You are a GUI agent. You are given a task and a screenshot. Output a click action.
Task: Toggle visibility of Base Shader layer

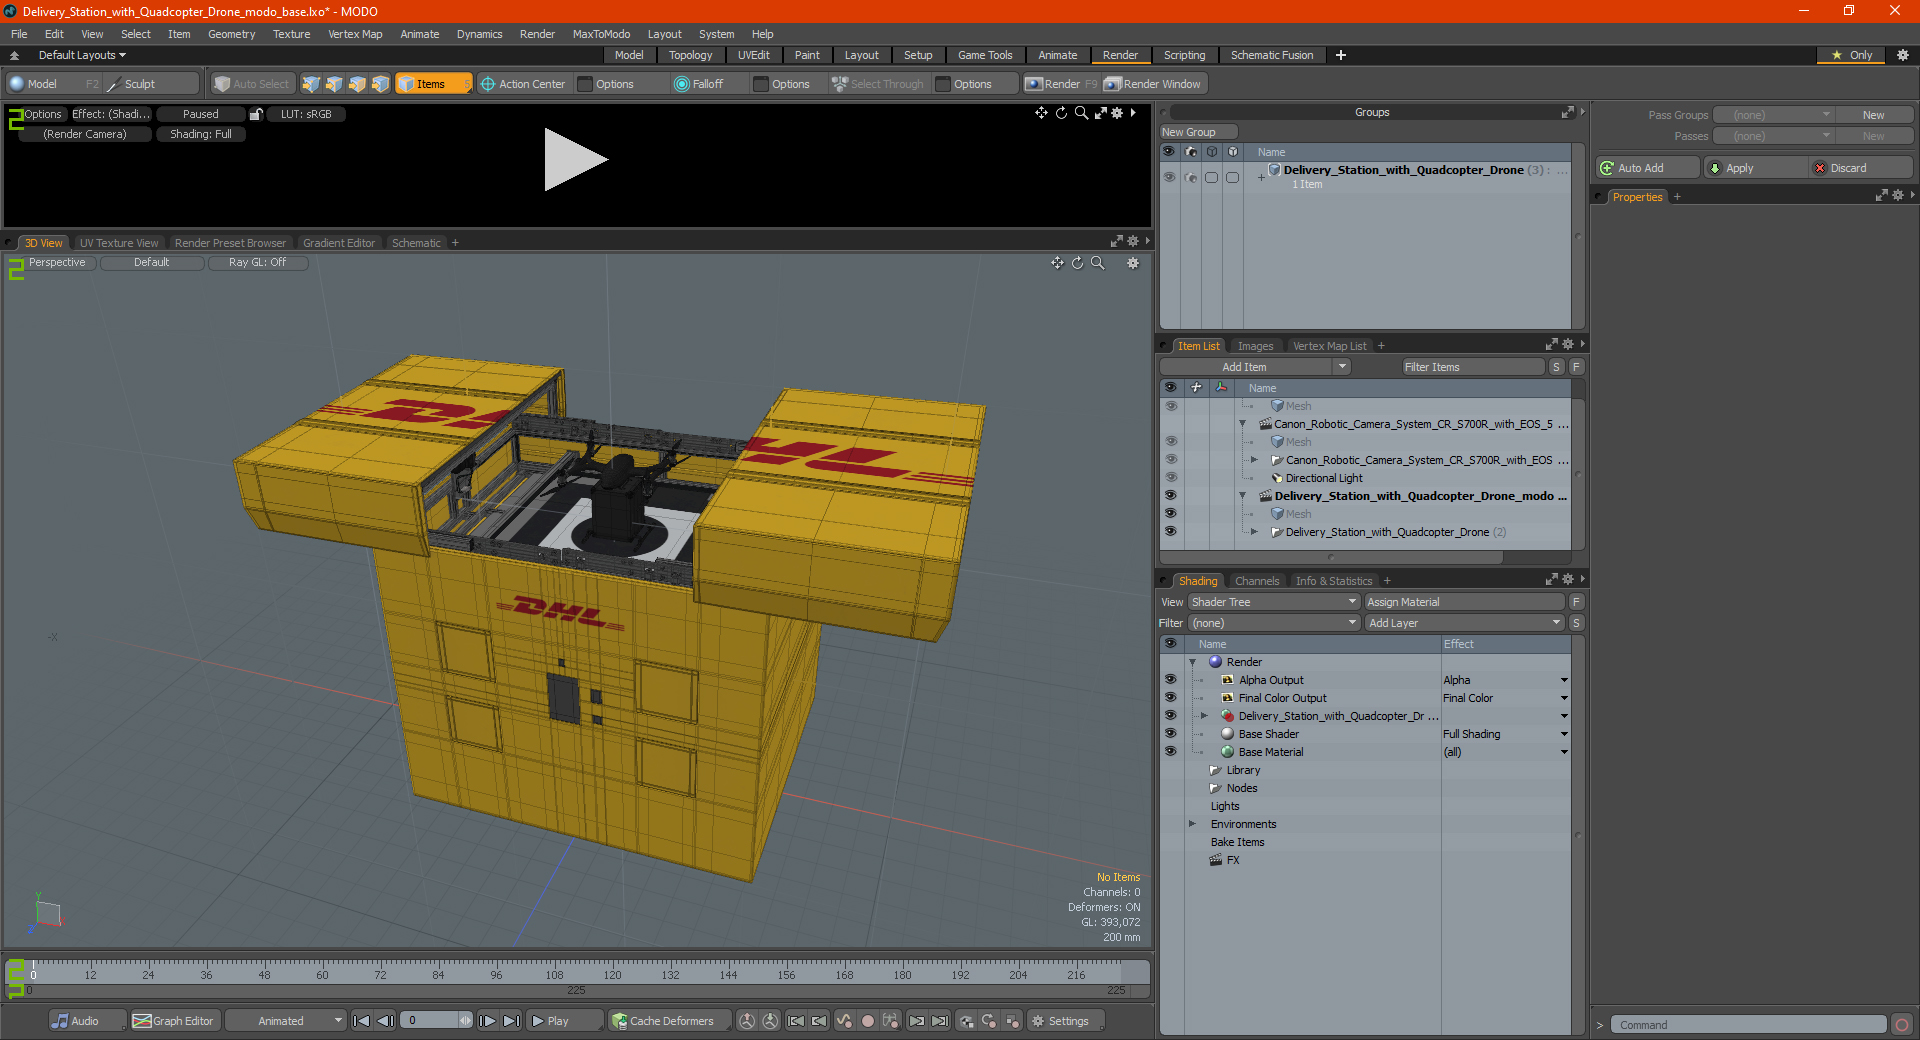(1170, 734)
